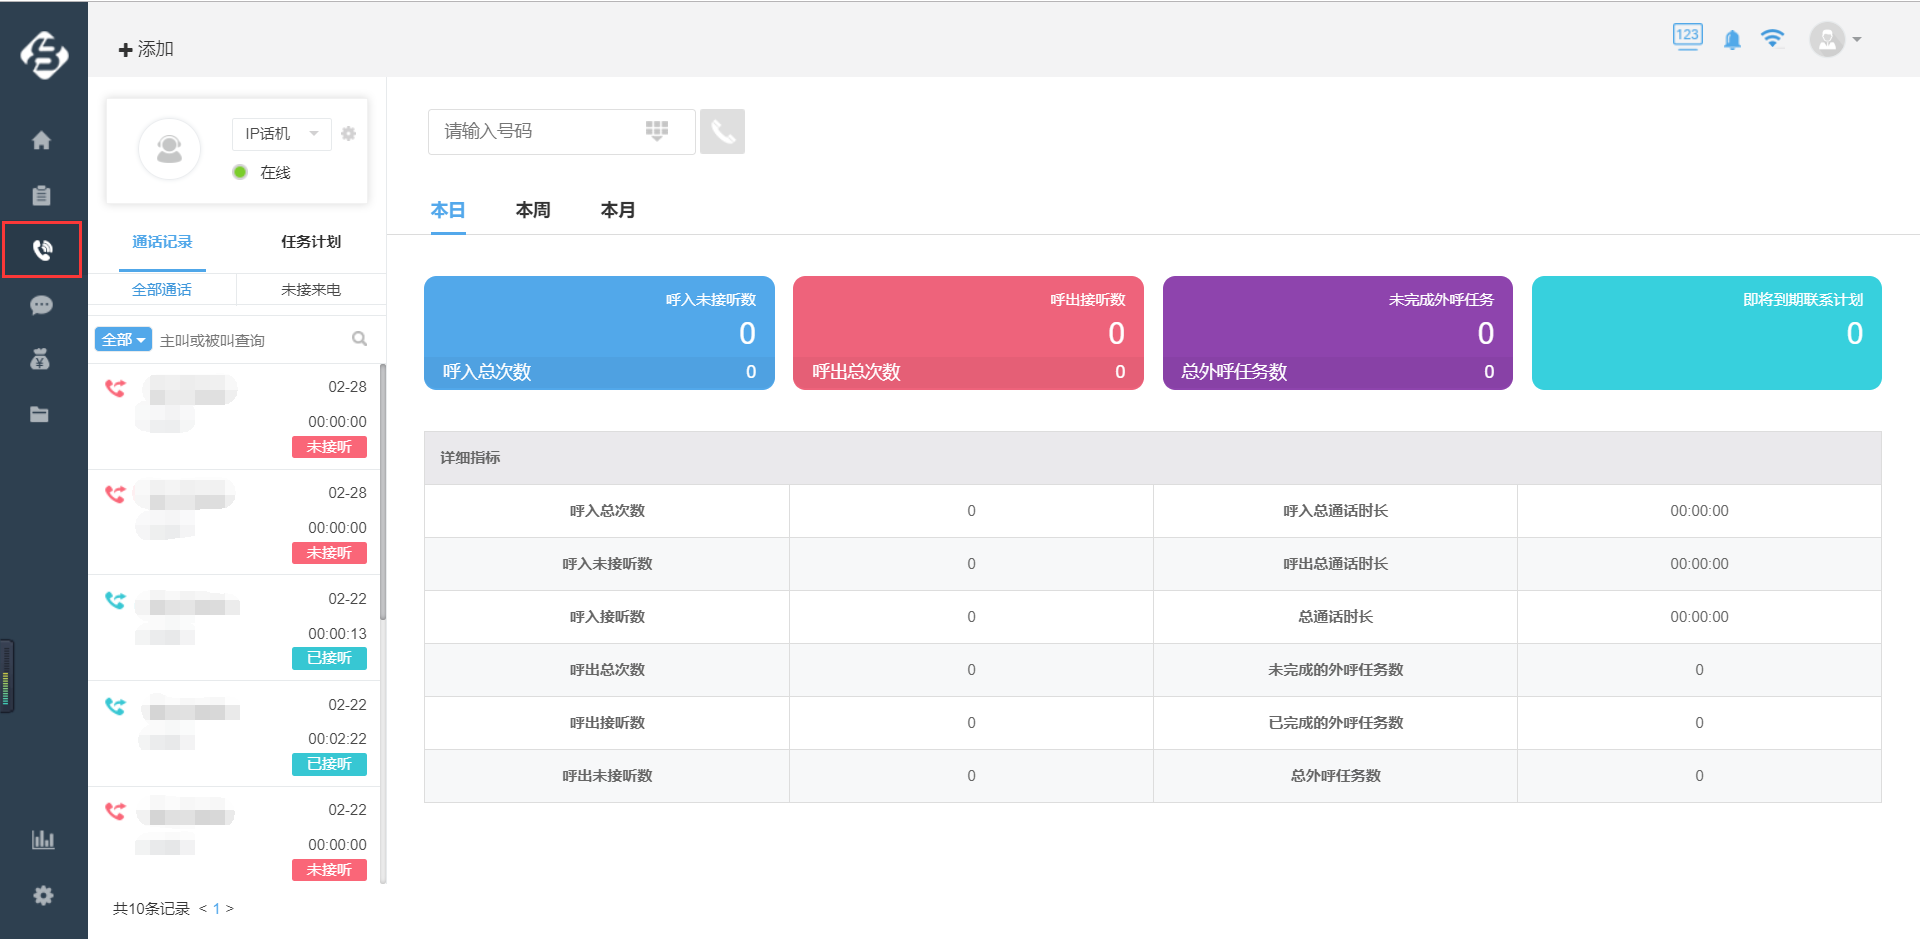Click the 呼出总通话时长 table label
This screenshot has width=1920, height=939.
pyautogui.click(x=1335, y=564)
